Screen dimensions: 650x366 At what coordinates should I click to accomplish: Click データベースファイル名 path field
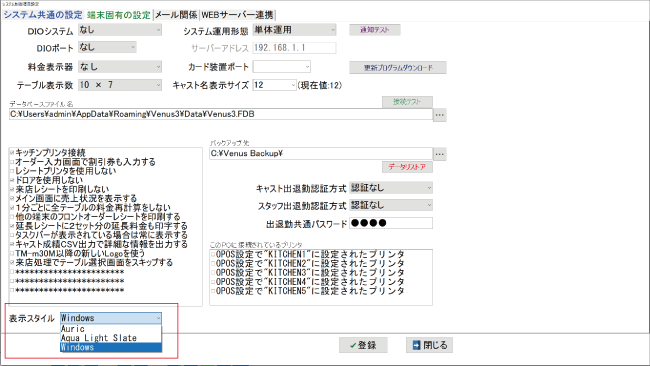[x=221, y=114]
